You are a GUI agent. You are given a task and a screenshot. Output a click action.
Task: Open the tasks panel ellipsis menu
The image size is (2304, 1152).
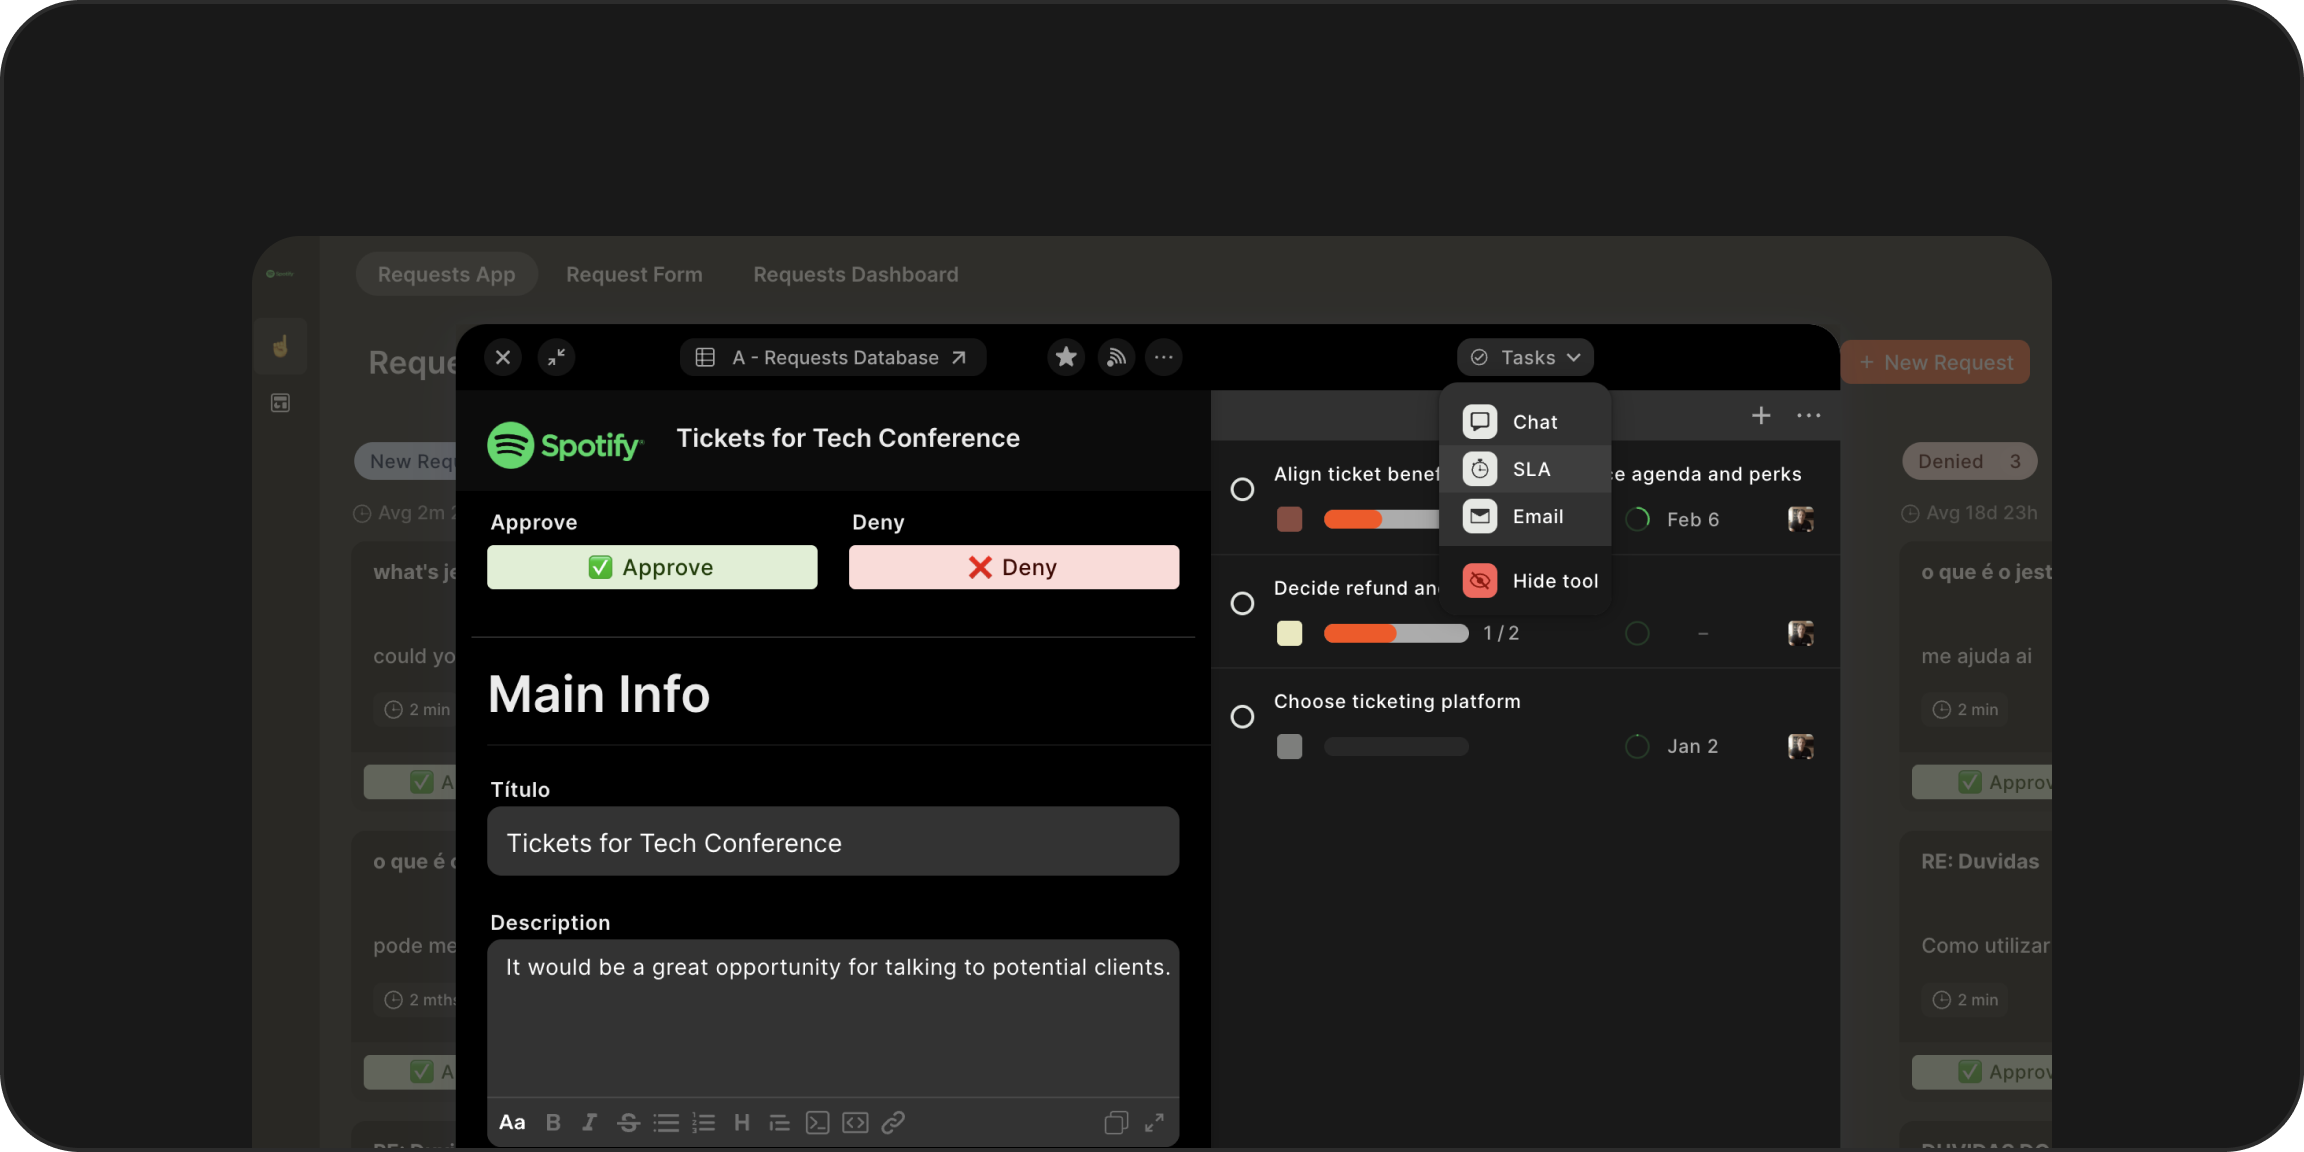point(1808,416)
